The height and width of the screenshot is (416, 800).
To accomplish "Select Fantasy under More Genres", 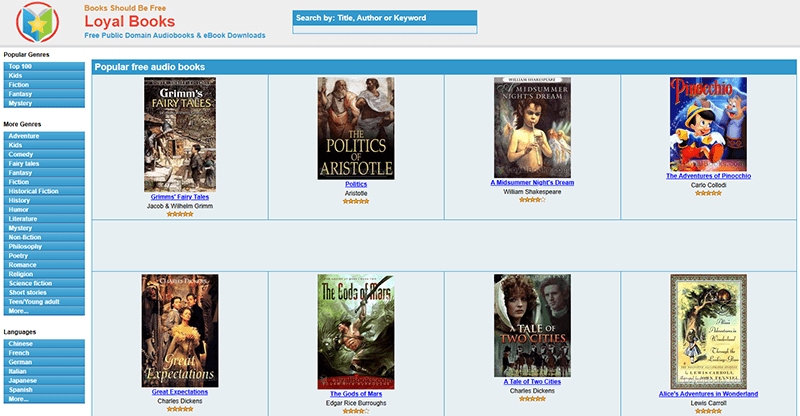I will tap(44, 173).
